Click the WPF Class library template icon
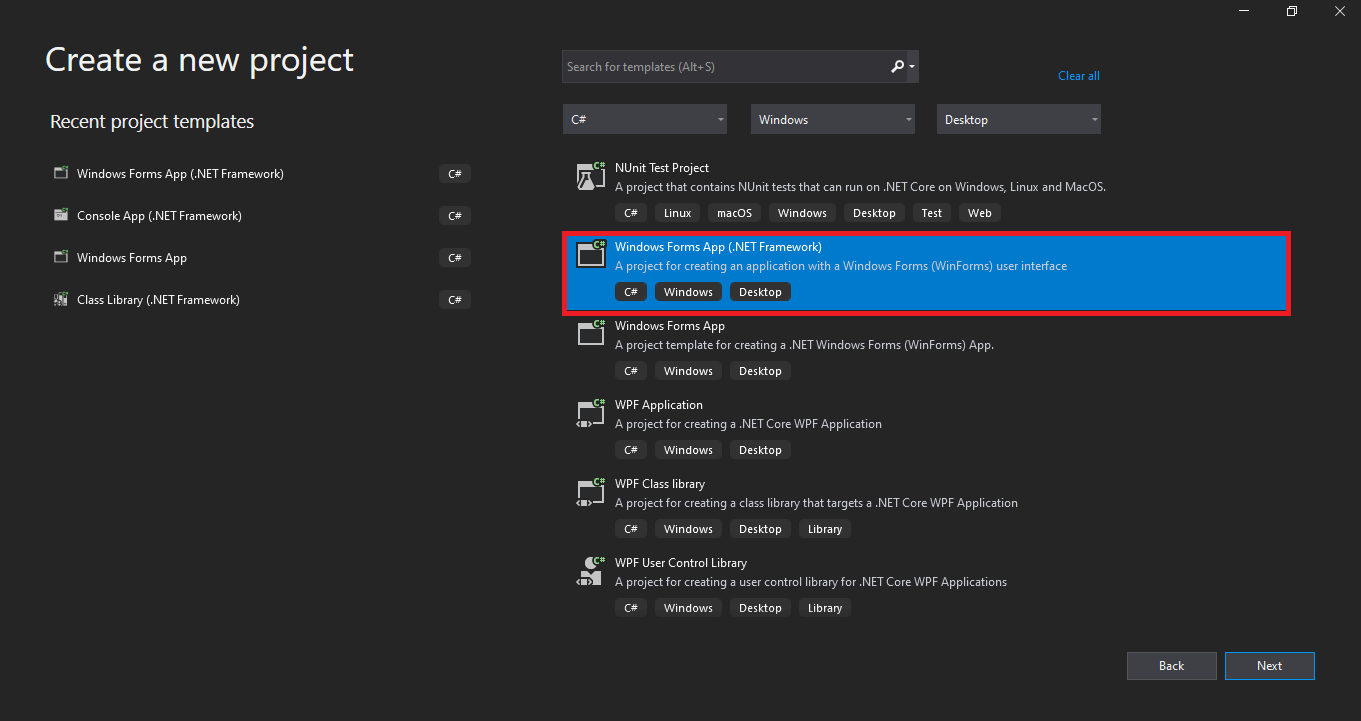The width and height of the screenshot is (1361, 721). [x=591, y=492]
